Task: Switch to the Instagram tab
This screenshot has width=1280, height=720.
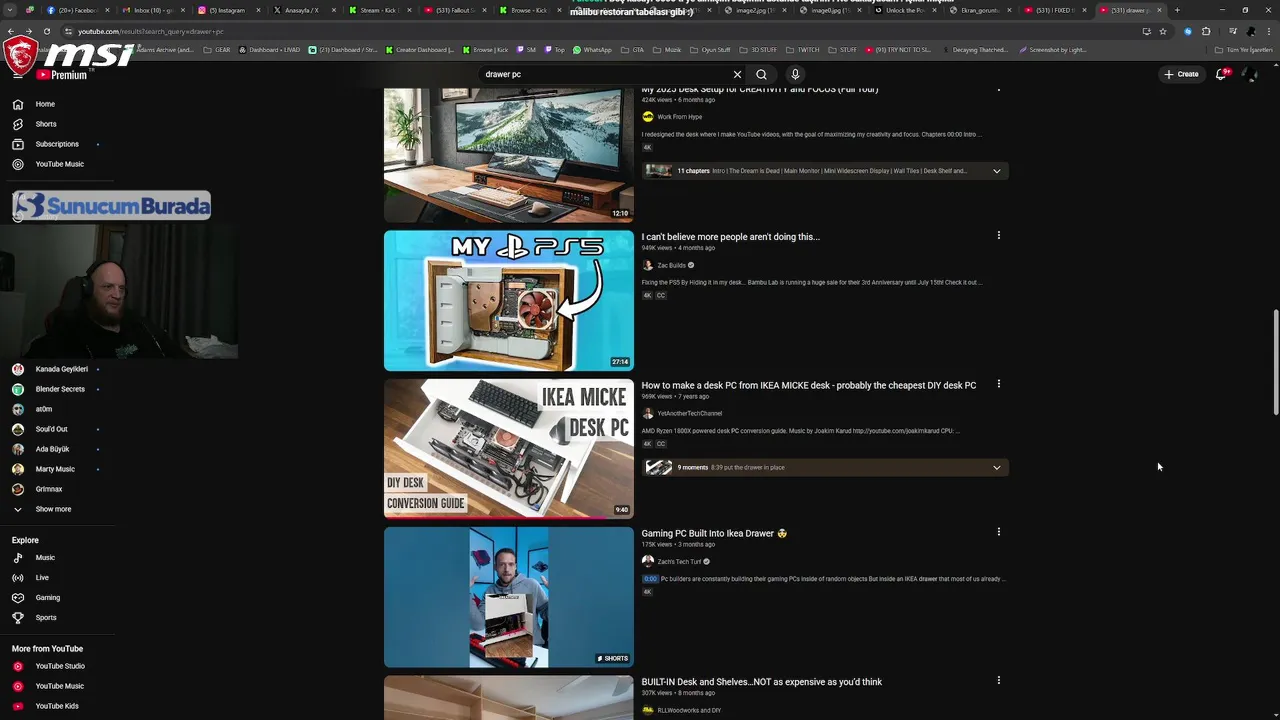Action: (229, 10)
